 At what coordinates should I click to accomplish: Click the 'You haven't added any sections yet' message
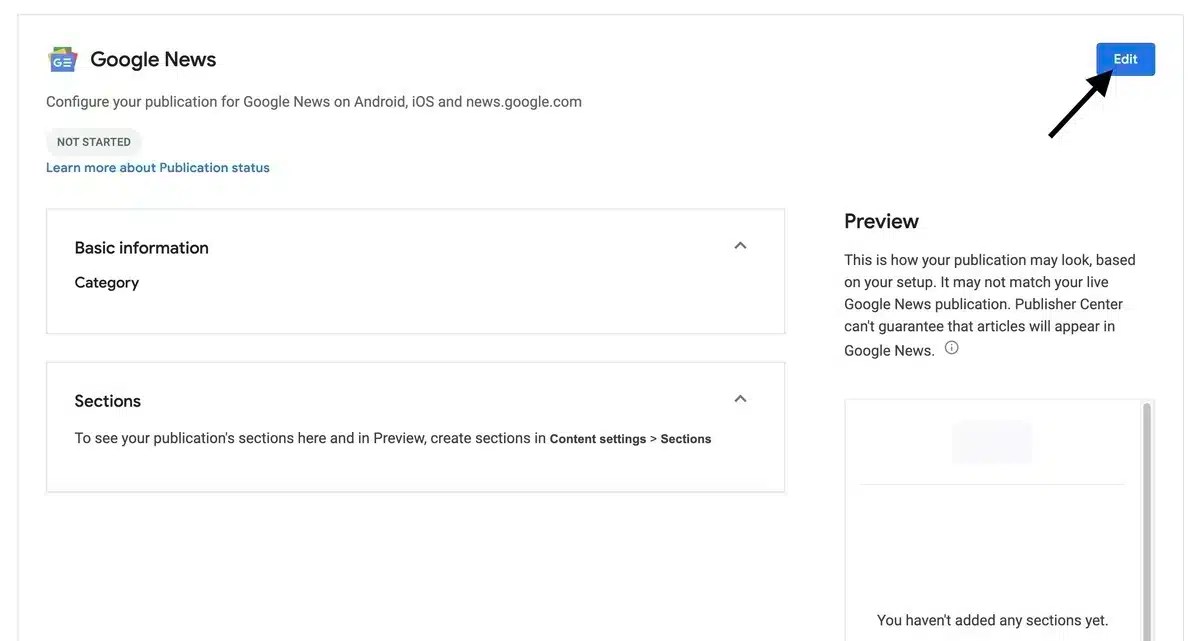993,619
